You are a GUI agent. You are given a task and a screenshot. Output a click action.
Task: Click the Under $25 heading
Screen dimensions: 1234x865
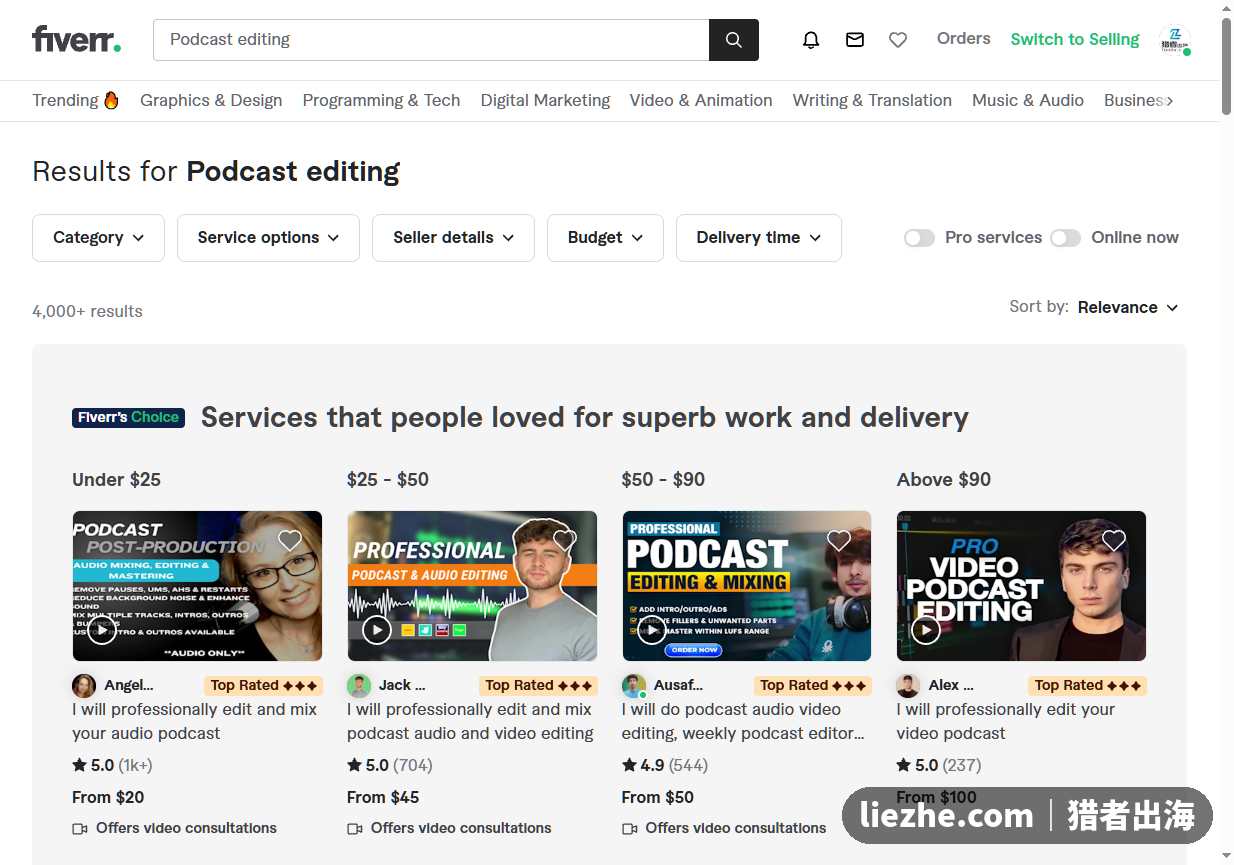pos(116,480)
